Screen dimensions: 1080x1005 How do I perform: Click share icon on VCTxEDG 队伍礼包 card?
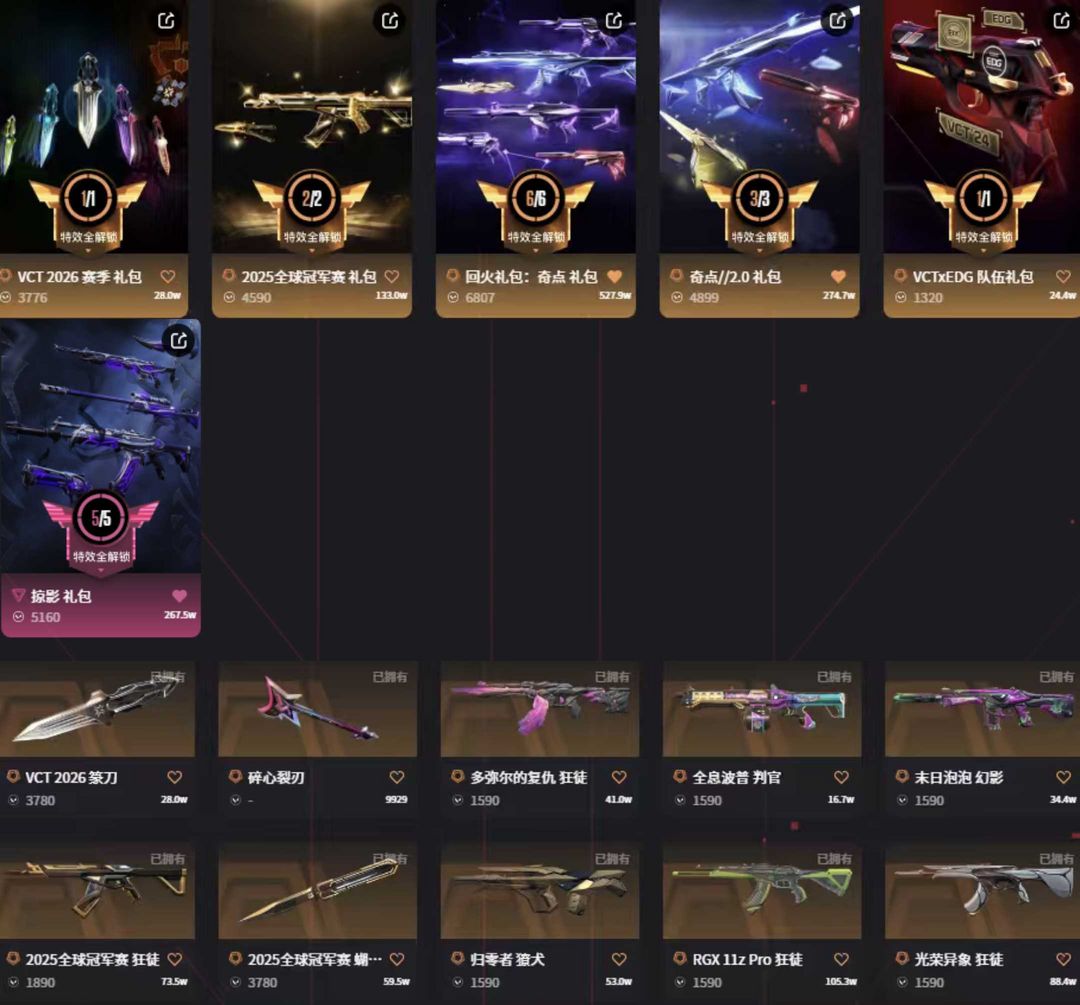[1061, 21]
